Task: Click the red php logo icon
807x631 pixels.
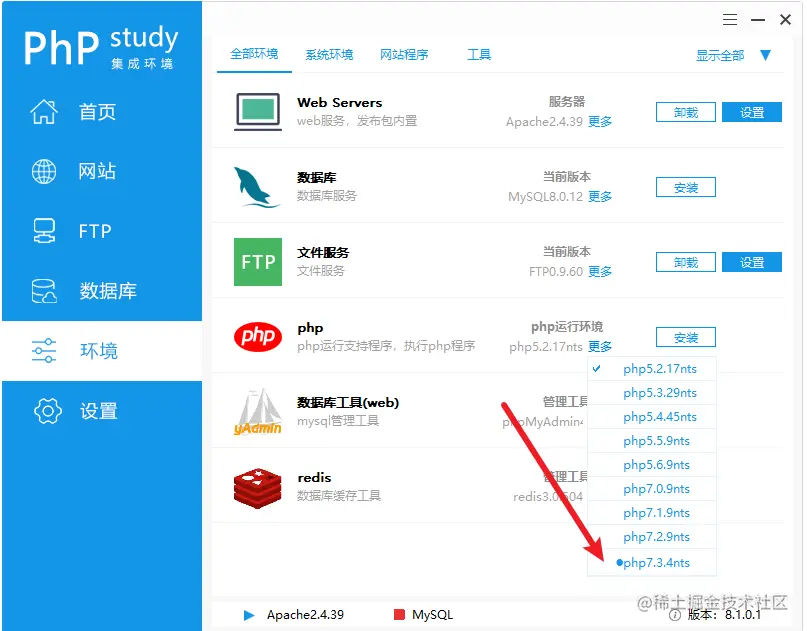Action: 258,337
